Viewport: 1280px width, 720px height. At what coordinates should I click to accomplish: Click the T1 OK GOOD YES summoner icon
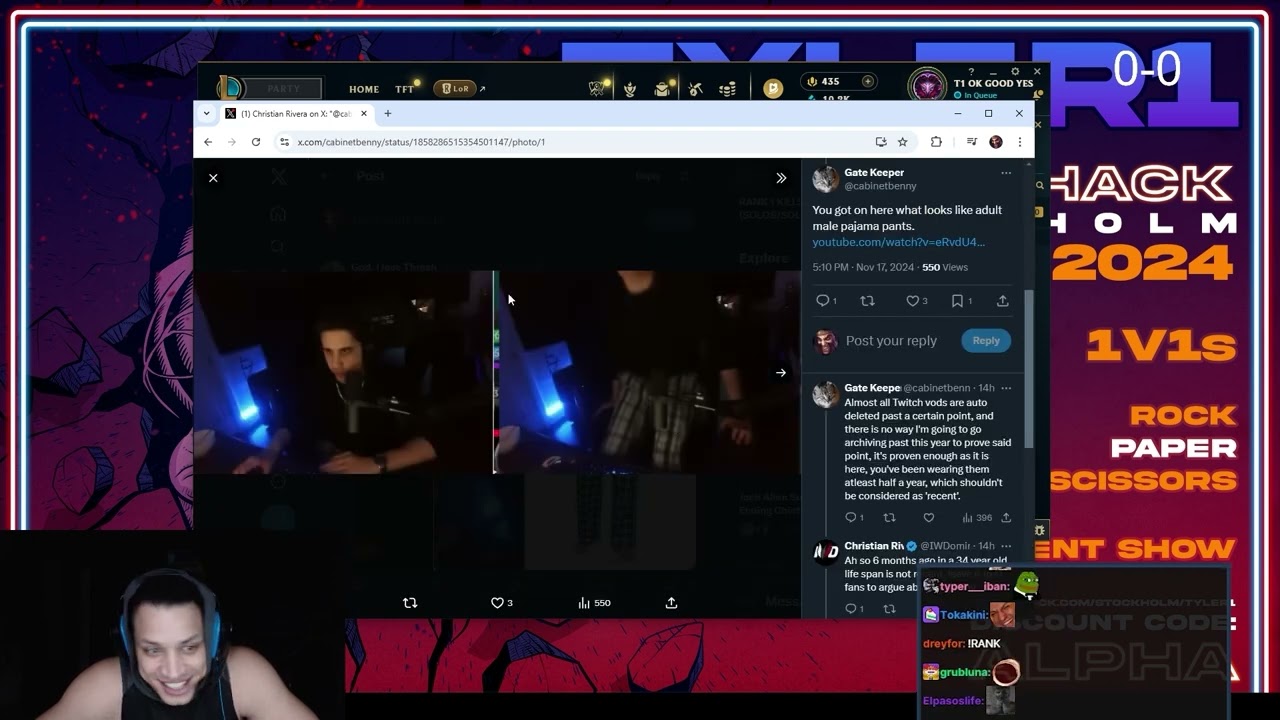pyautogui.click(x=927, y=86)
